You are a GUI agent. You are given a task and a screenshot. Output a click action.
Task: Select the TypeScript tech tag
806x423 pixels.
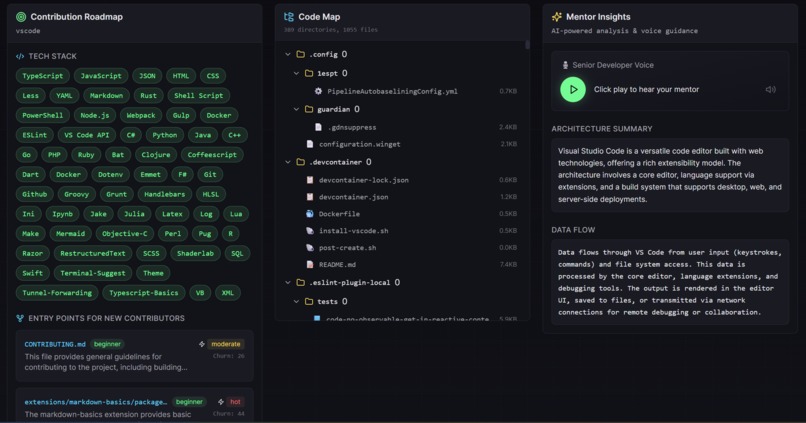(42, 76)
